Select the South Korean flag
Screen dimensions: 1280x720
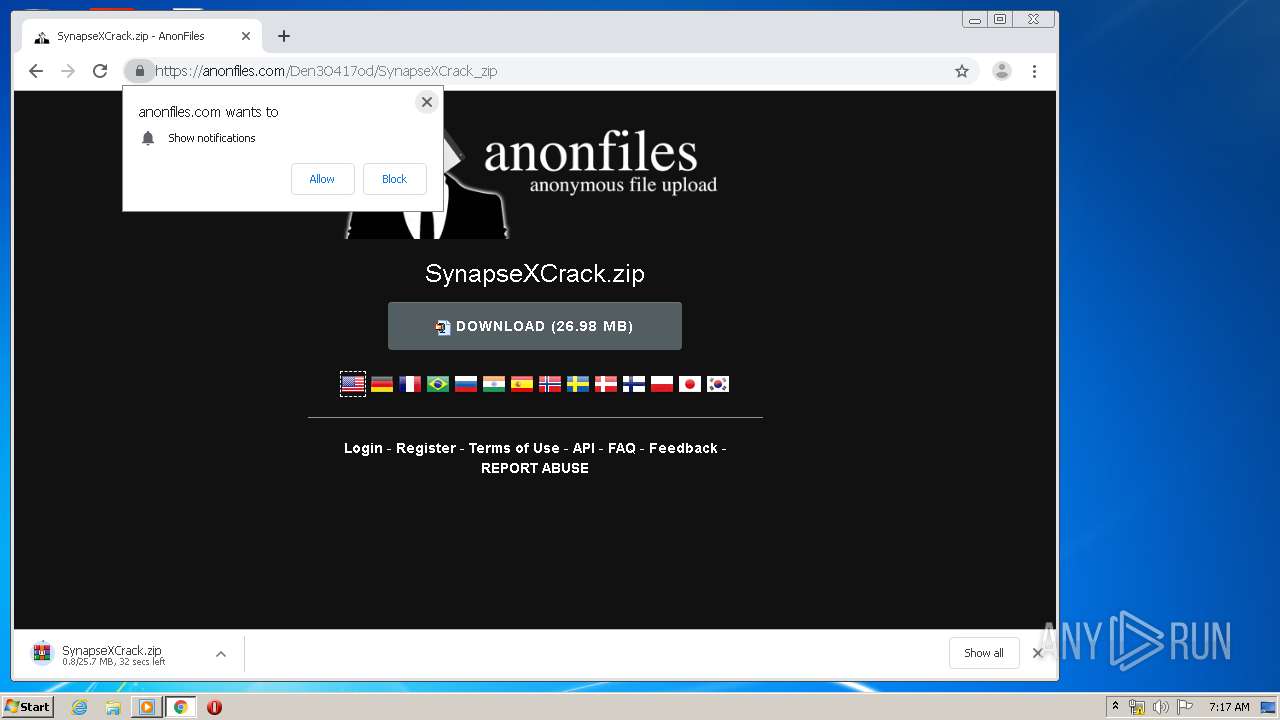718,384
